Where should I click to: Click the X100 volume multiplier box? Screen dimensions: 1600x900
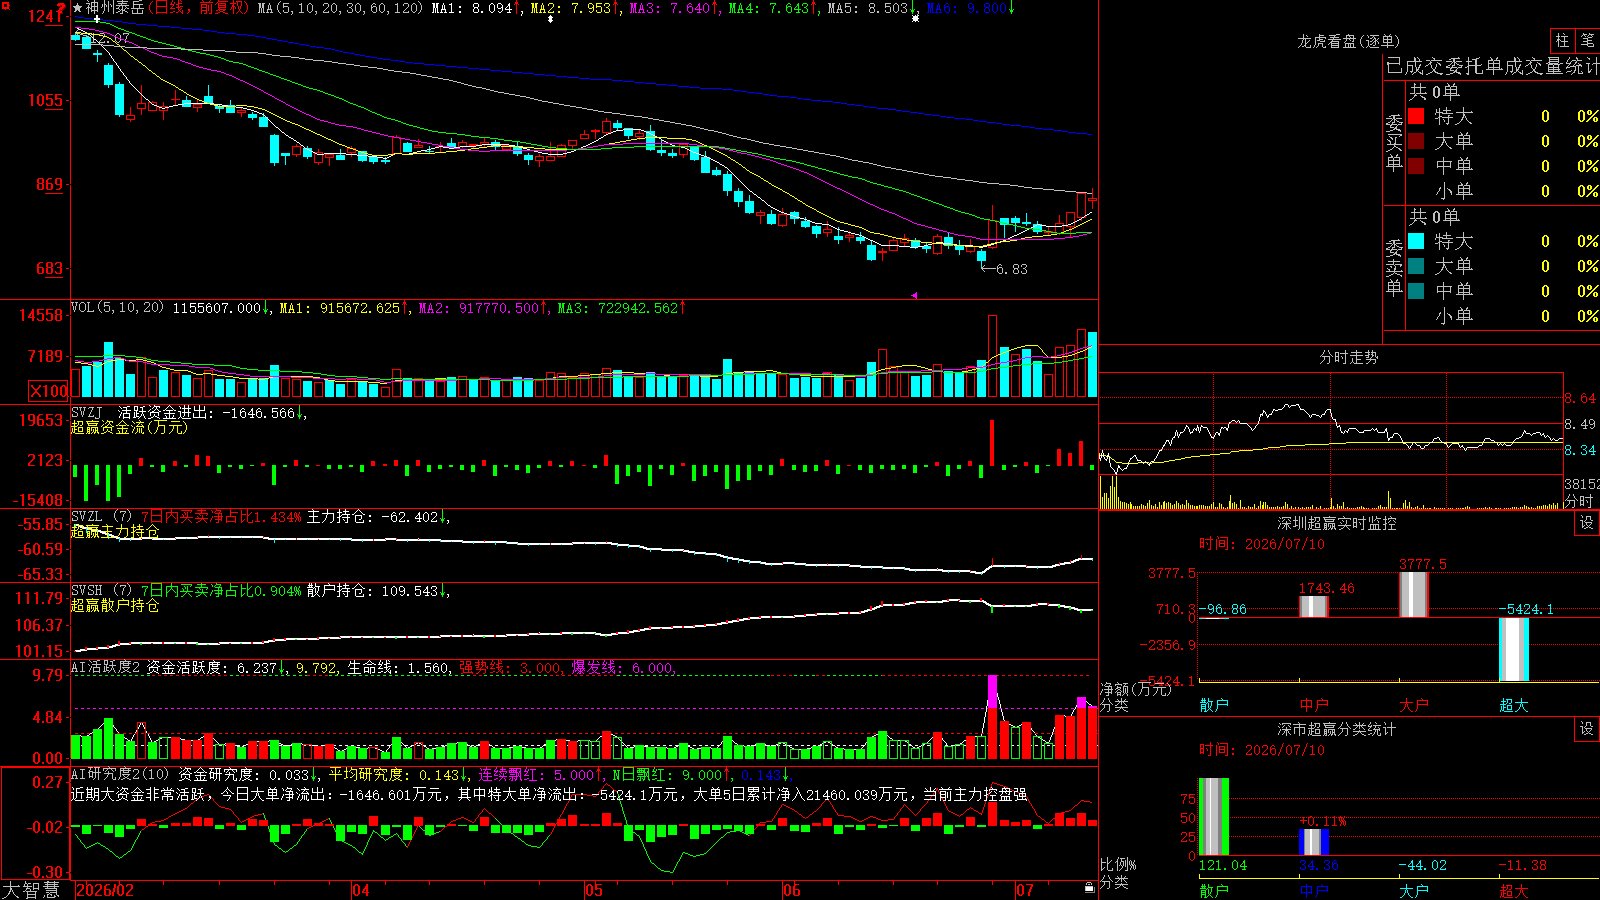(49, 391)
